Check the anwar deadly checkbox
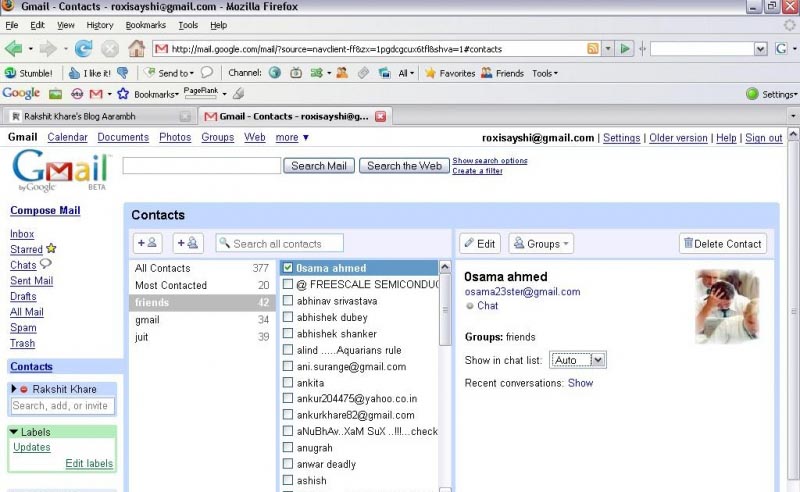The image size is (800, 492). [x=288, y=464]
